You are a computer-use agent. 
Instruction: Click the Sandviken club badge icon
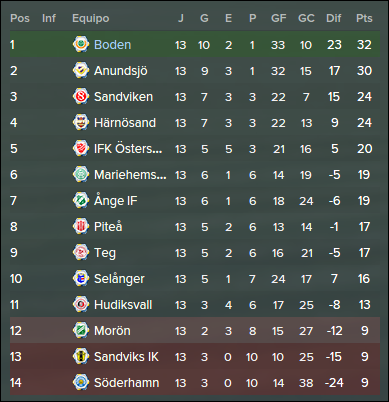81,96
